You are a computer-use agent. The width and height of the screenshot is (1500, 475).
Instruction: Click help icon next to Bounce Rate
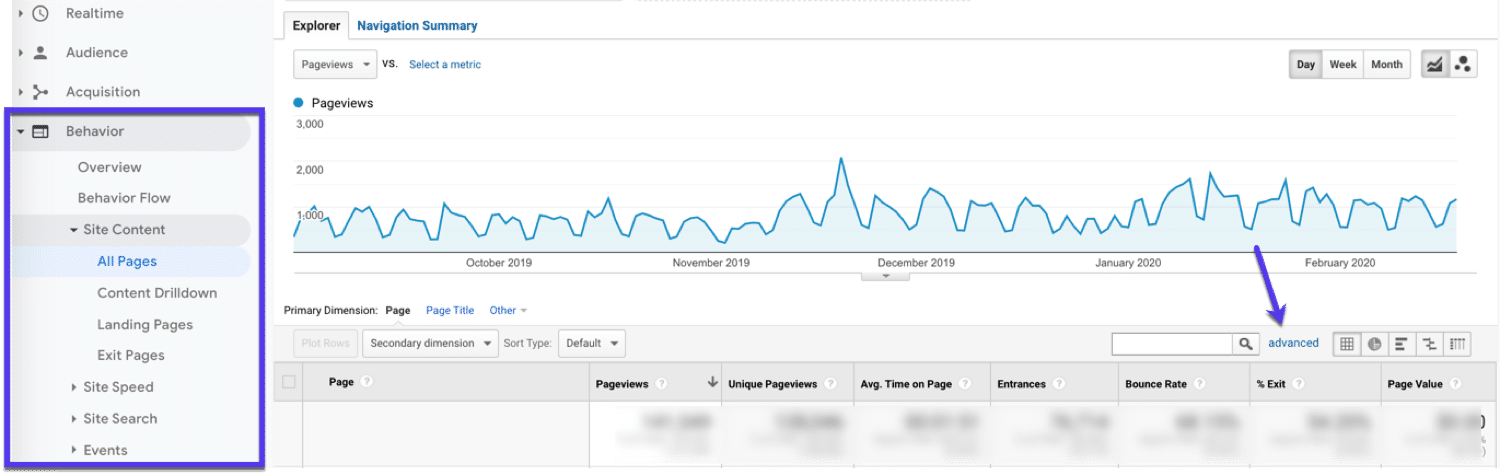point(1199,384)
